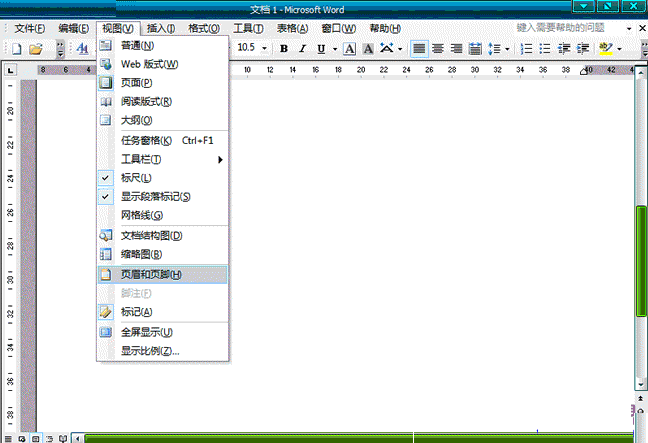Toggle bold formatting
This screenshot has height=443, width=648.
point(284,49)
